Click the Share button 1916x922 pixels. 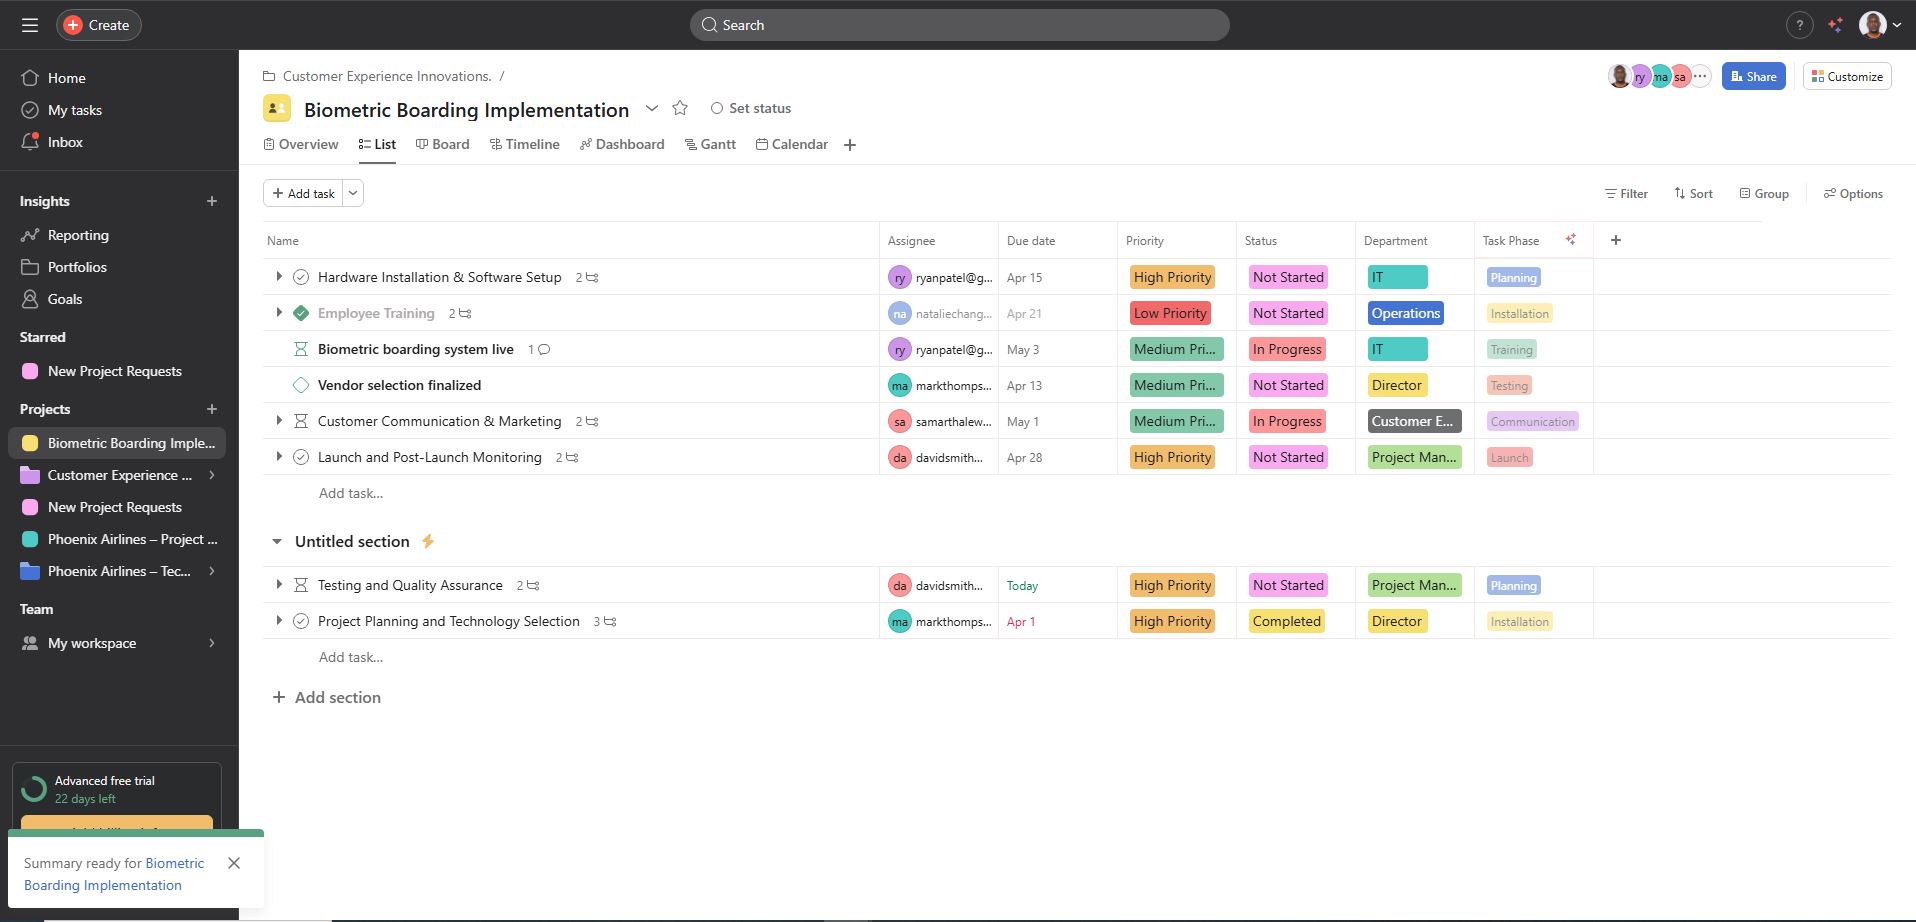[1753, 76]
